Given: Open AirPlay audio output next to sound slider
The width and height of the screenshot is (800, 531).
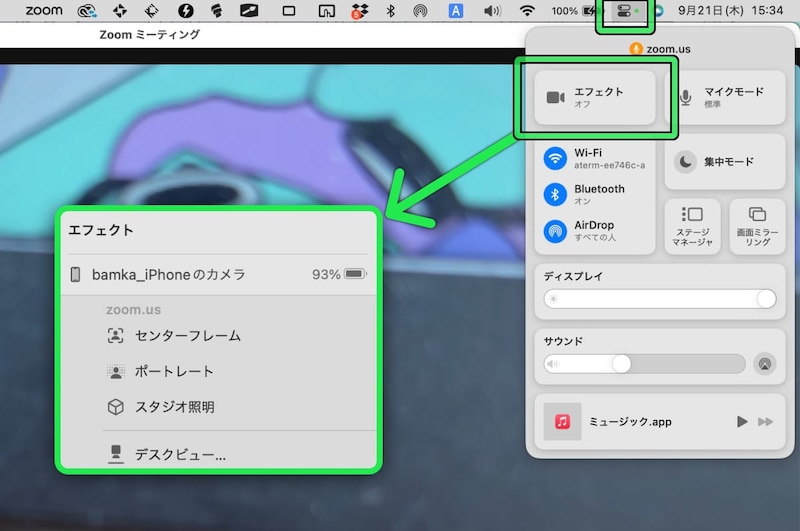Looking at the screenshot, I should tap(765, 364).
